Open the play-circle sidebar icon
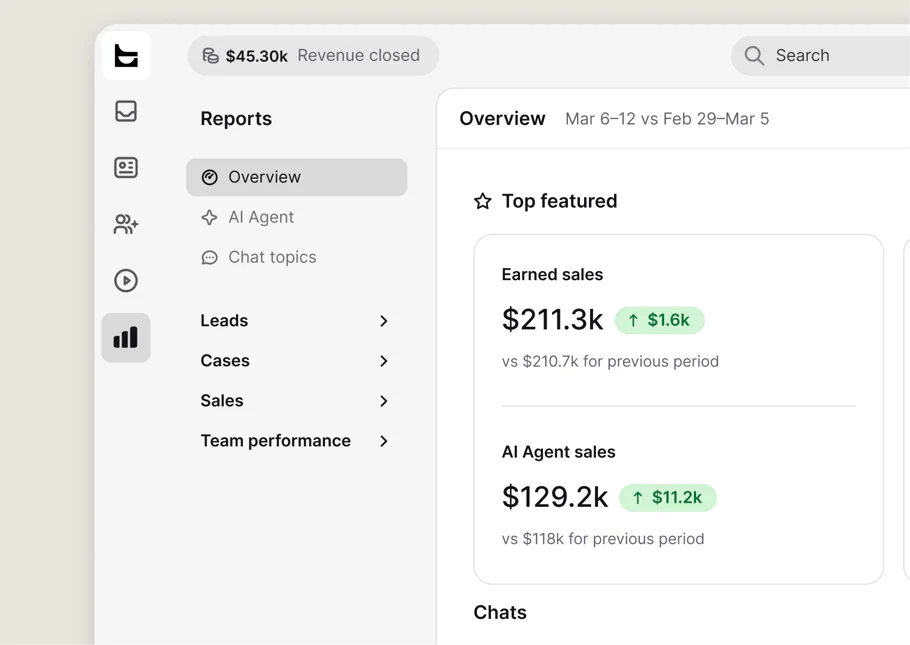 point(126,280)
